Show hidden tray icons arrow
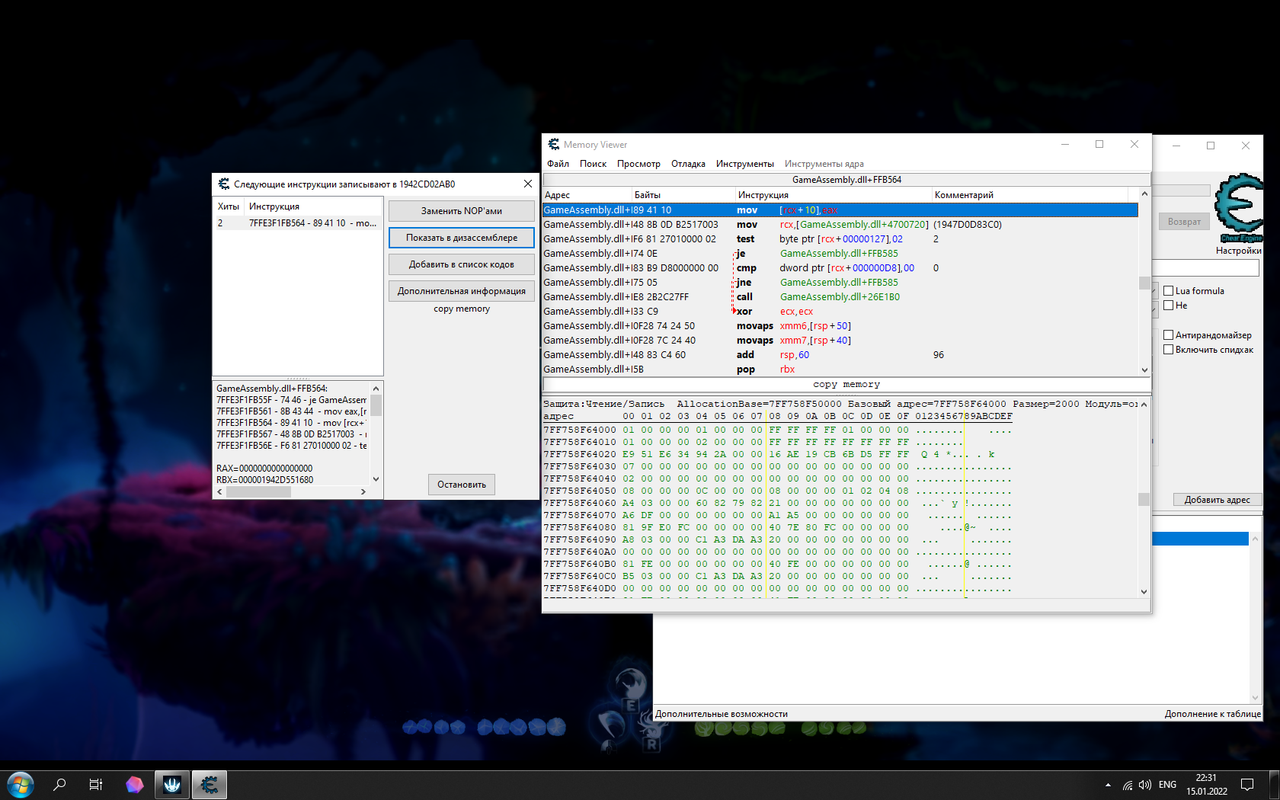Viewport: 1280px width, 800px height. (x=1108, y=784)
